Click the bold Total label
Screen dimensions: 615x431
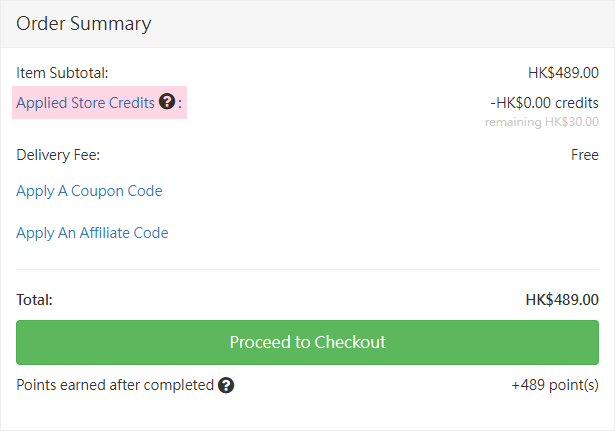click(x=34, y=299)
